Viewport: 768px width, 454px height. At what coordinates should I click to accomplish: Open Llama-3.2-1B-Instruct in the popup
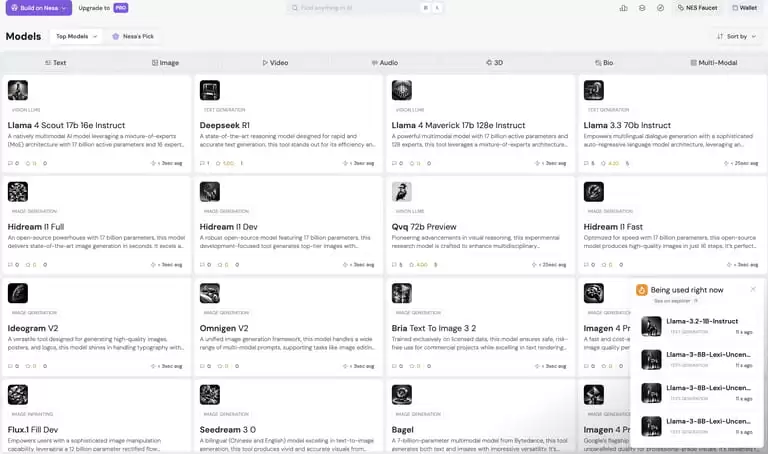702,321
